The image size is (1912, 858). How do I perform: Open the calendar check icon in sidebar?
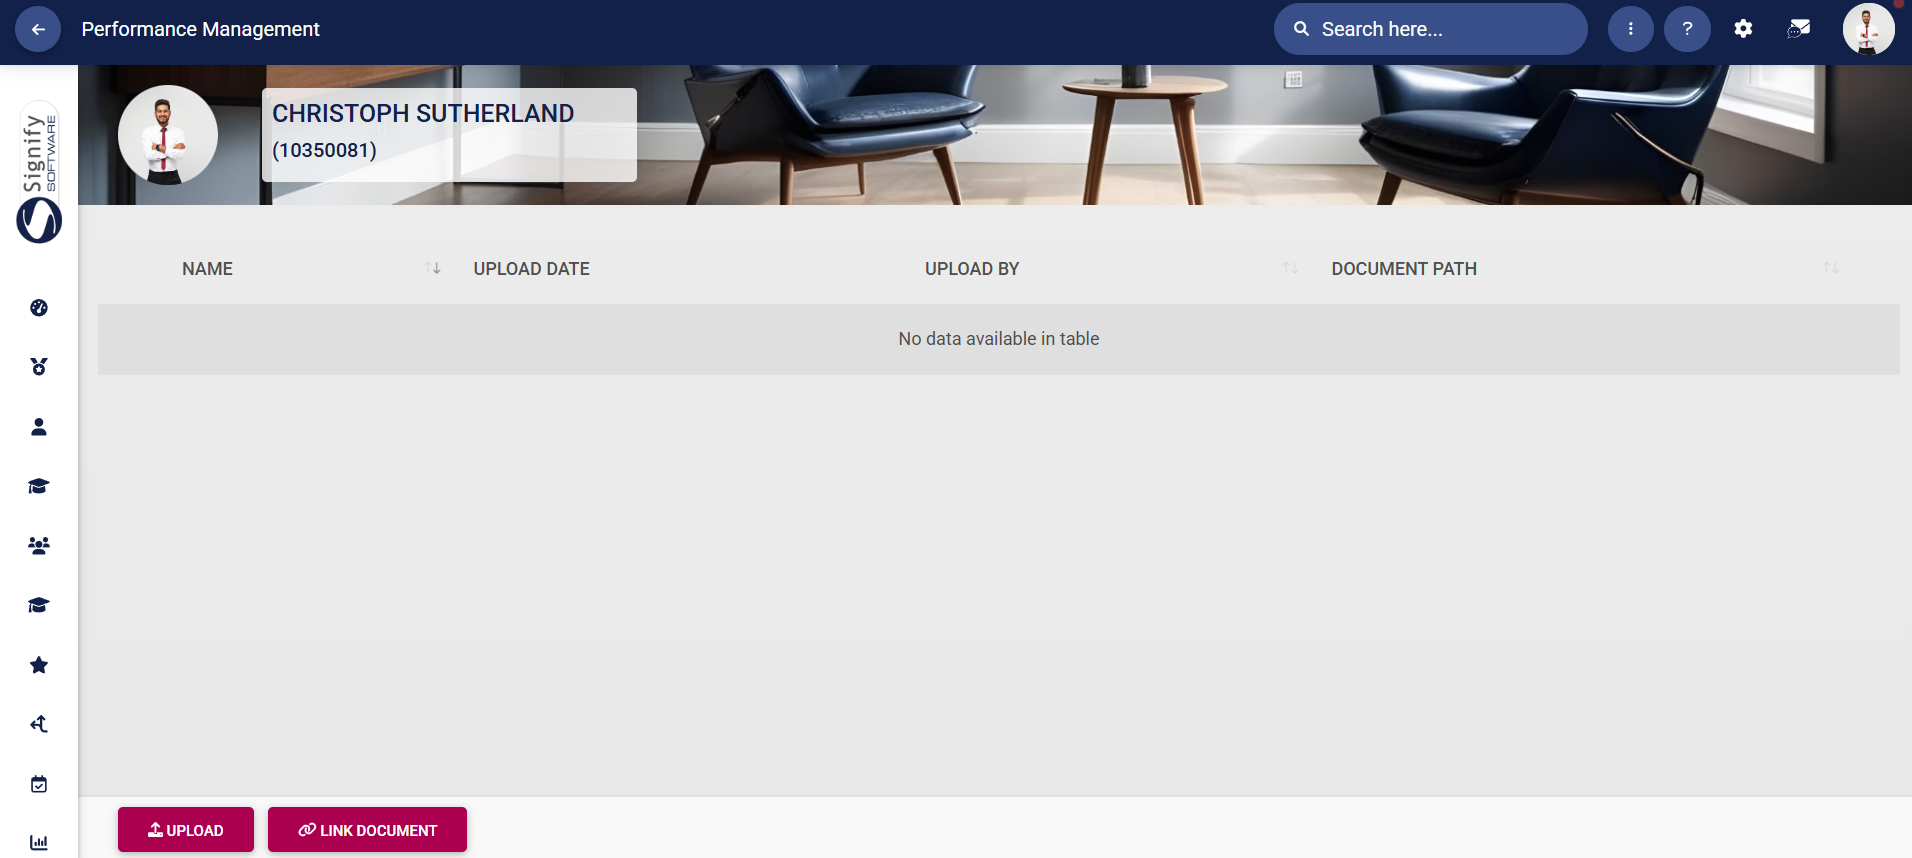39,784
